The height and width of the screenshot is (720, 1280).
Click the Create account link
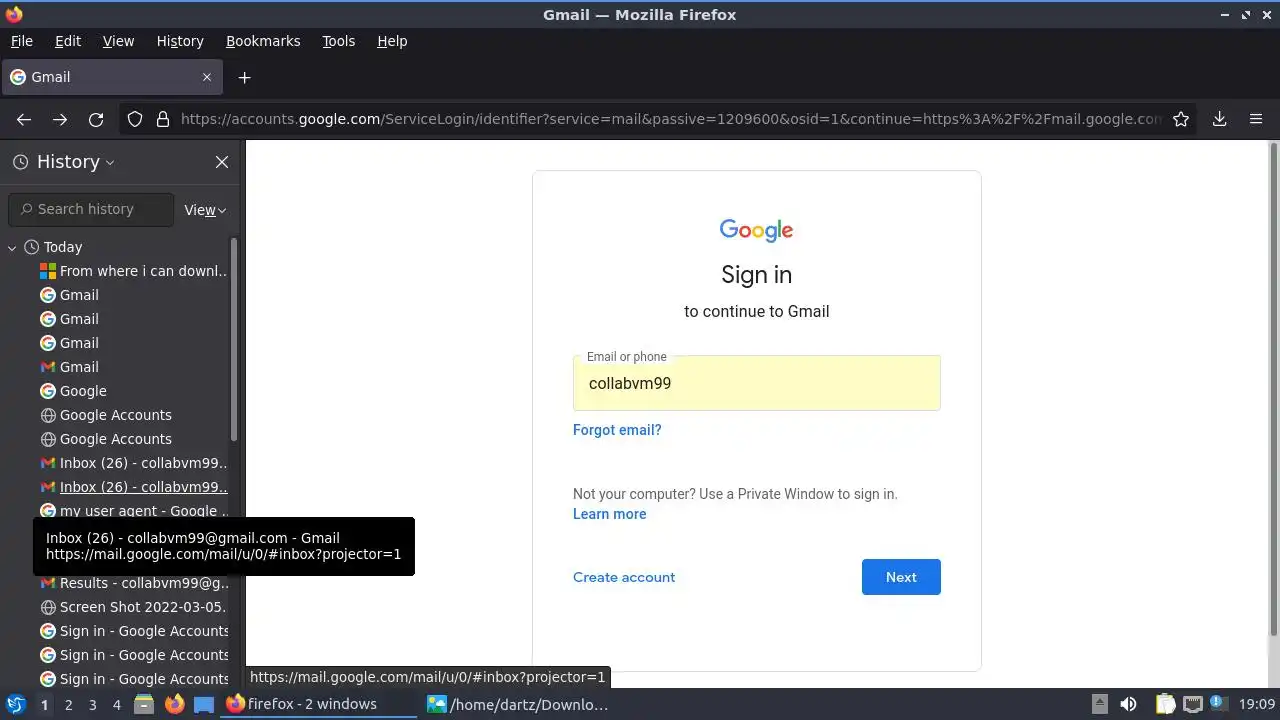coord(624,577)
